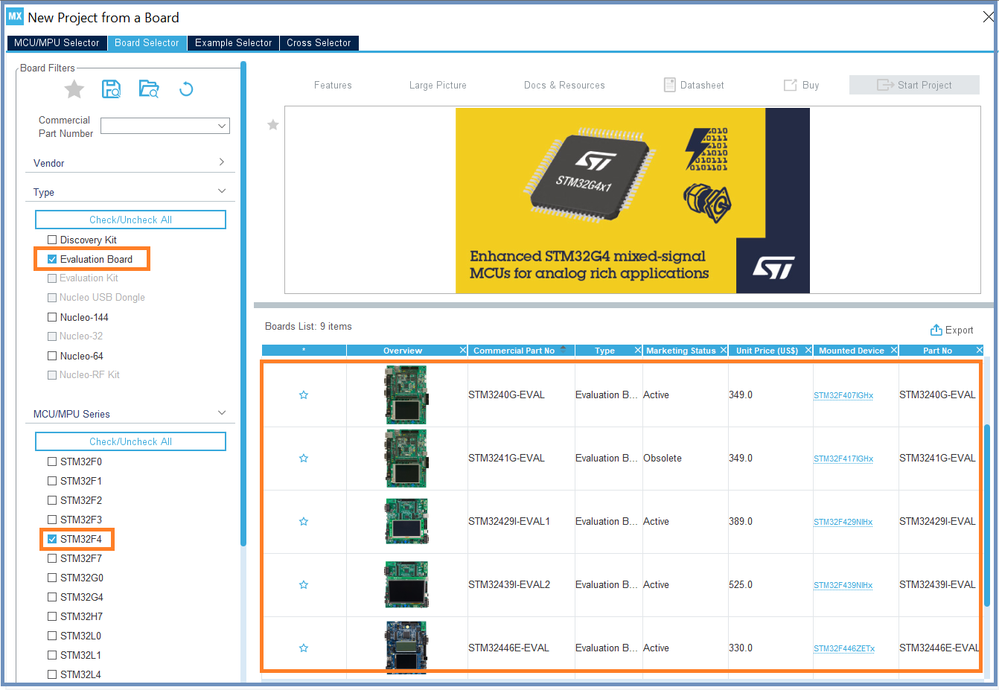The height and width of the screenshot is (690, 999).
Task: Click the boards list vertical scrollbar
Action: (x=987, y=515)
